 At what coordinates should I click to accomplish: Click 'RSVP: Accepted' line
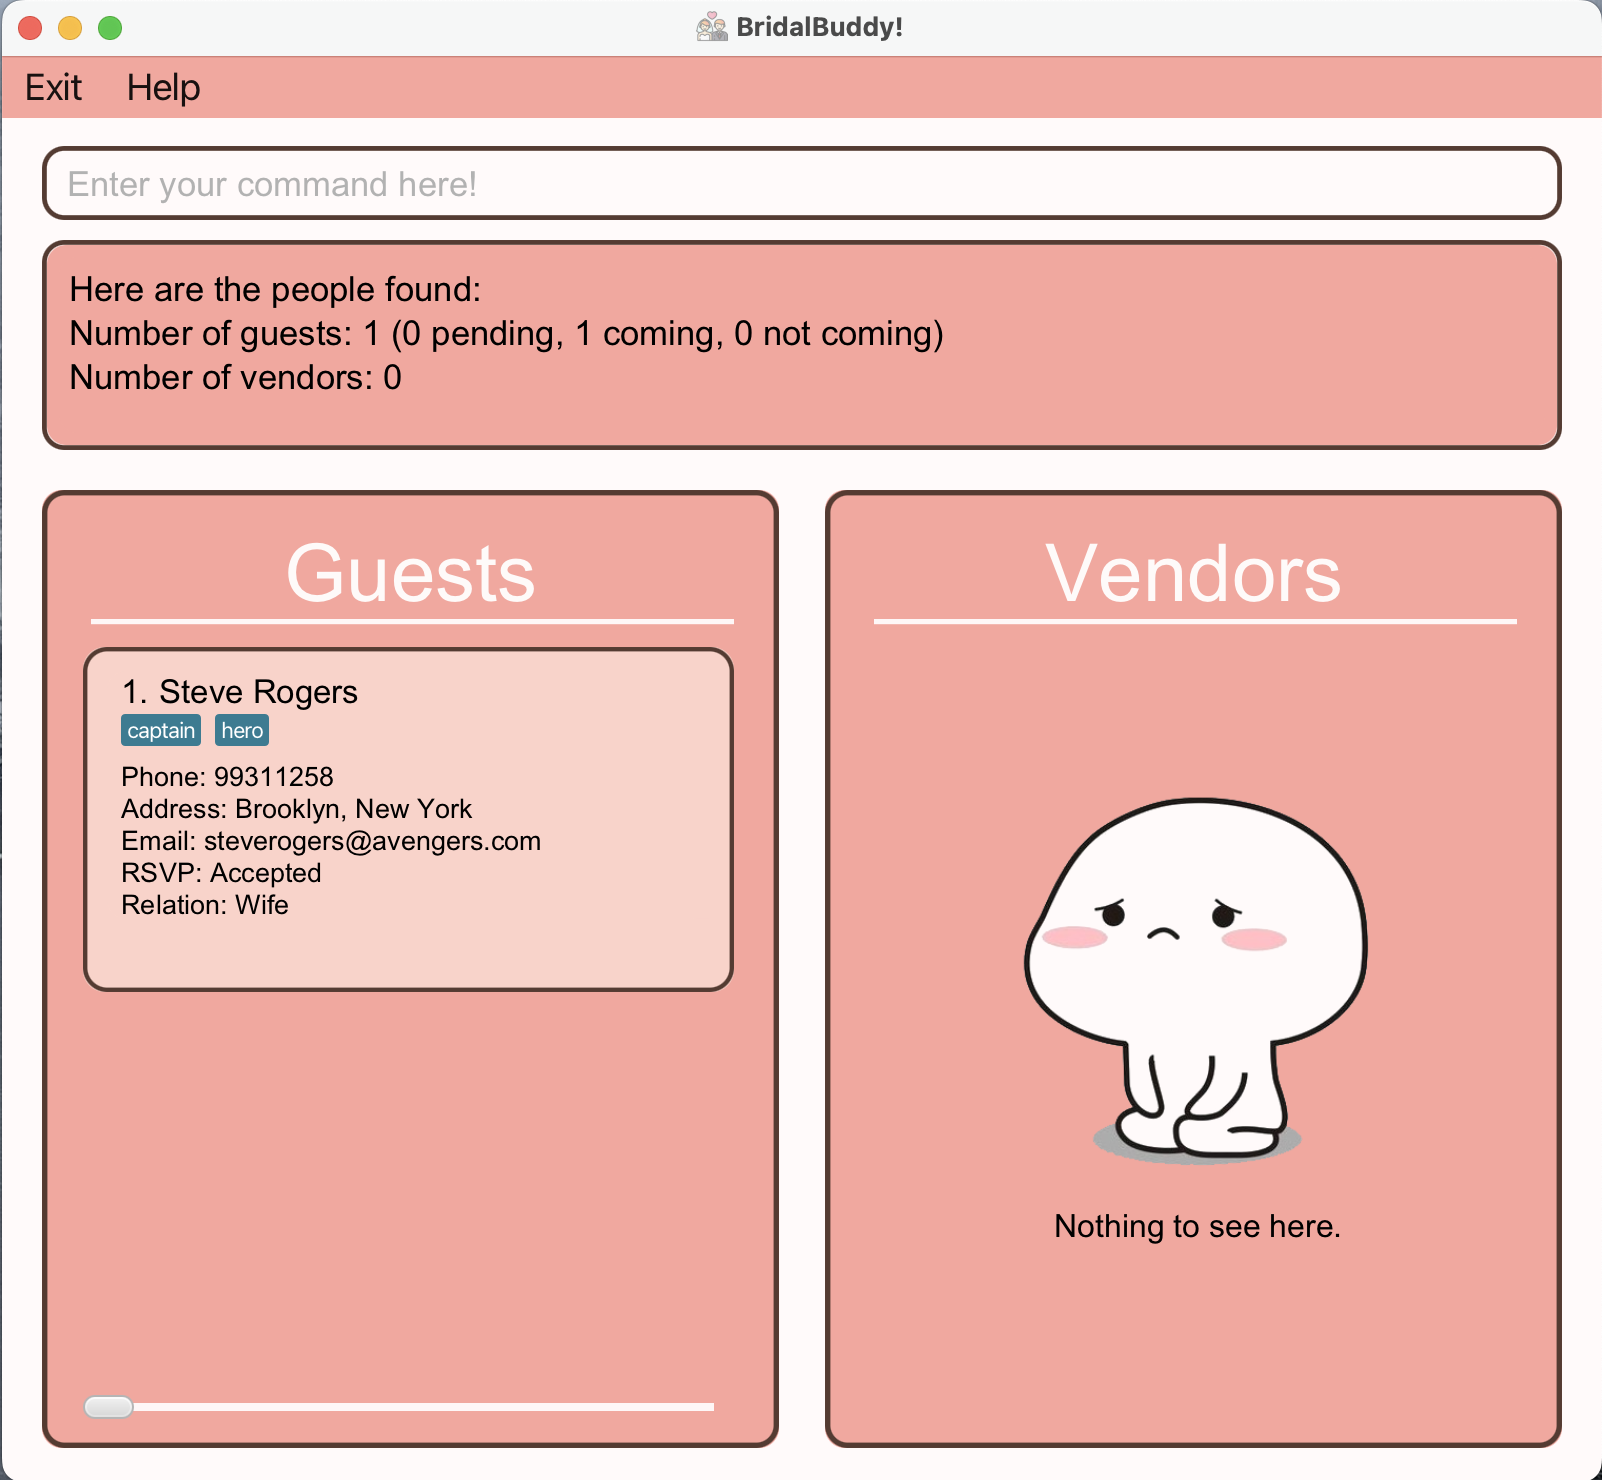click(x=221, y=873)
